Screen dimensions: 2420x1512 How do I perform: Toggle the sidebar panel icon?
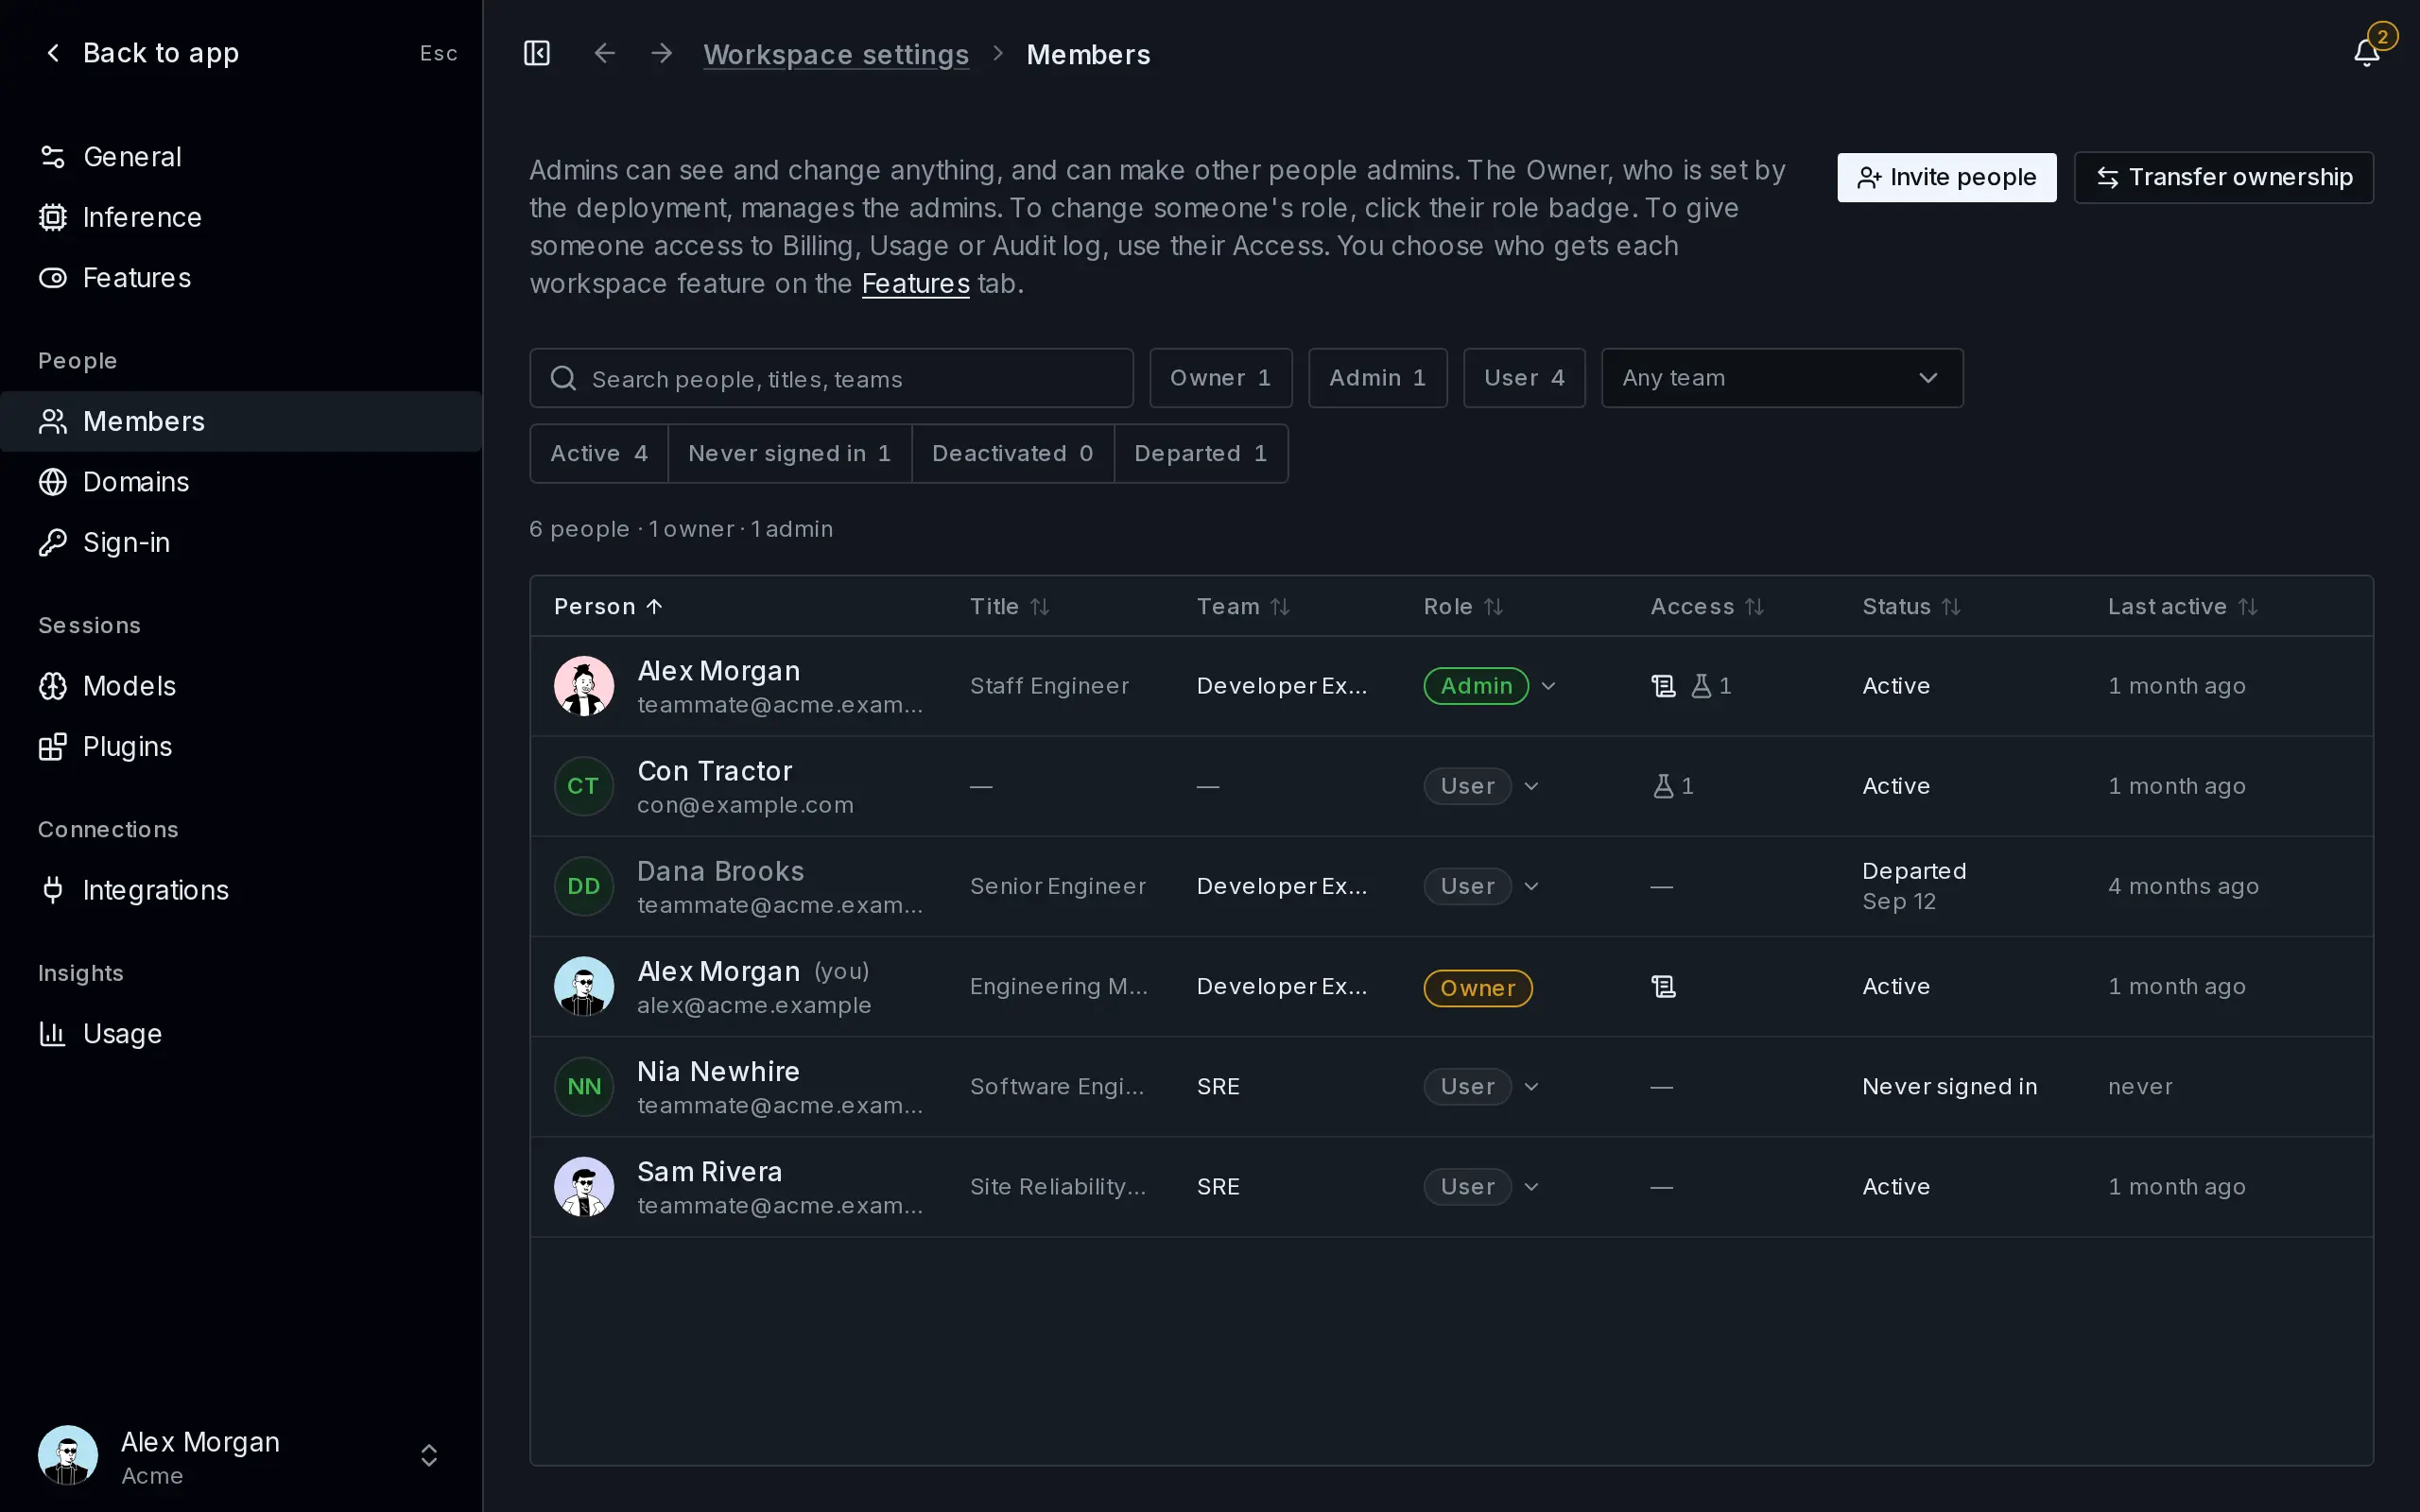point(537,53)
